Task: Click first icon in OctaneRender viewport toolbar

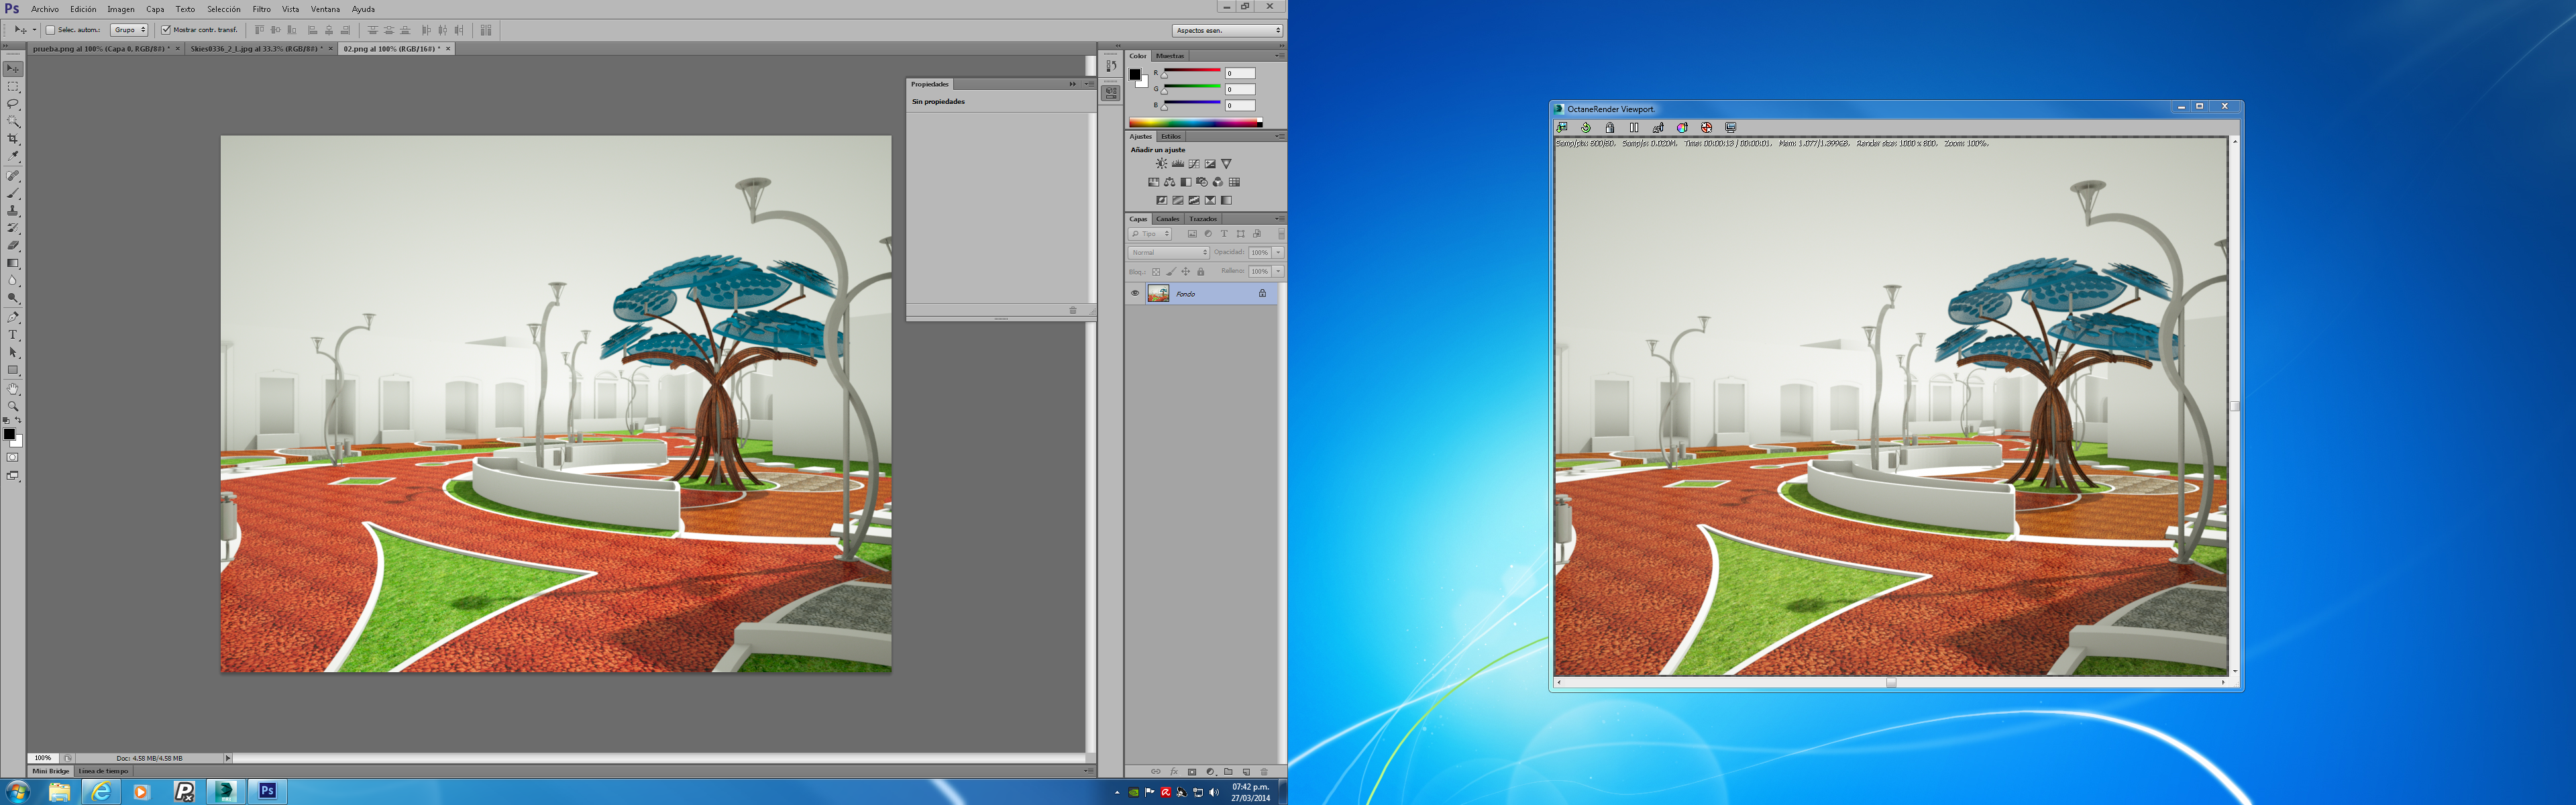Action: click(1562, 128)
